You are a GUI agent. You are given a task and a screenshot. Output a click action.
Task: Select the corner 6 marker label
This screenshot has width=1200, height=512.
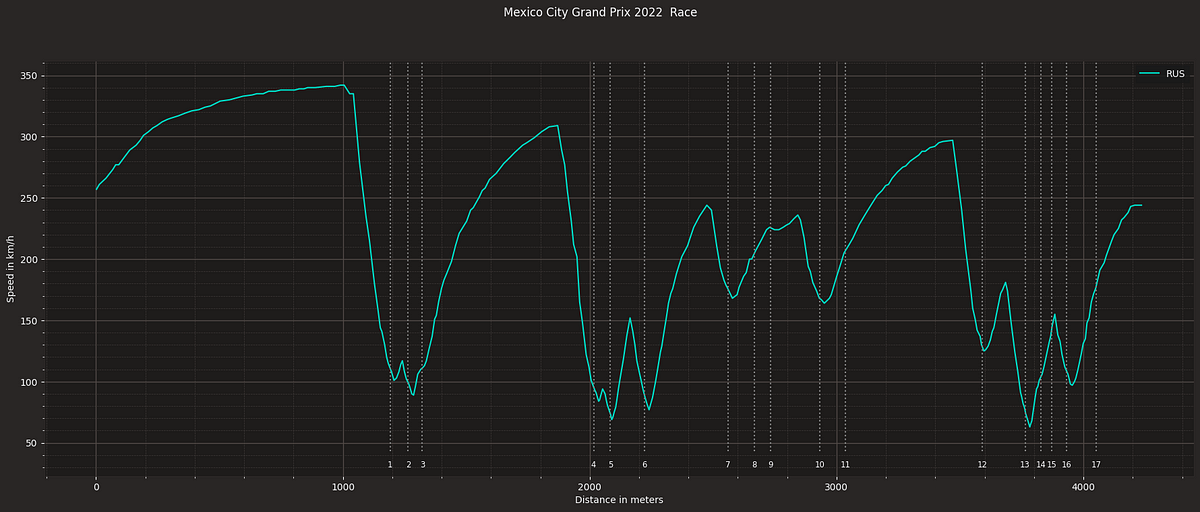(644, 465)
